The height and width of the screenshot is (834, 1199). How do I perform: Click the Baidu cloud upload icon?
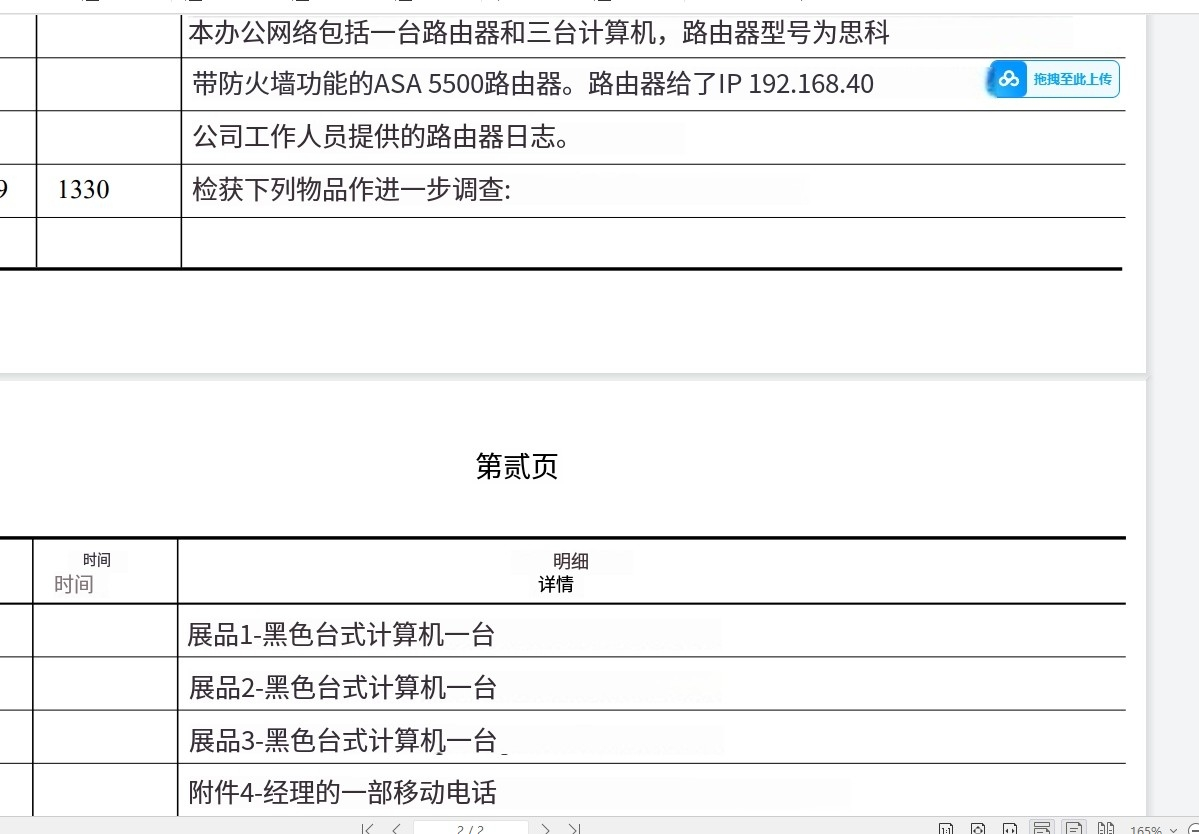click(1008, 79)
